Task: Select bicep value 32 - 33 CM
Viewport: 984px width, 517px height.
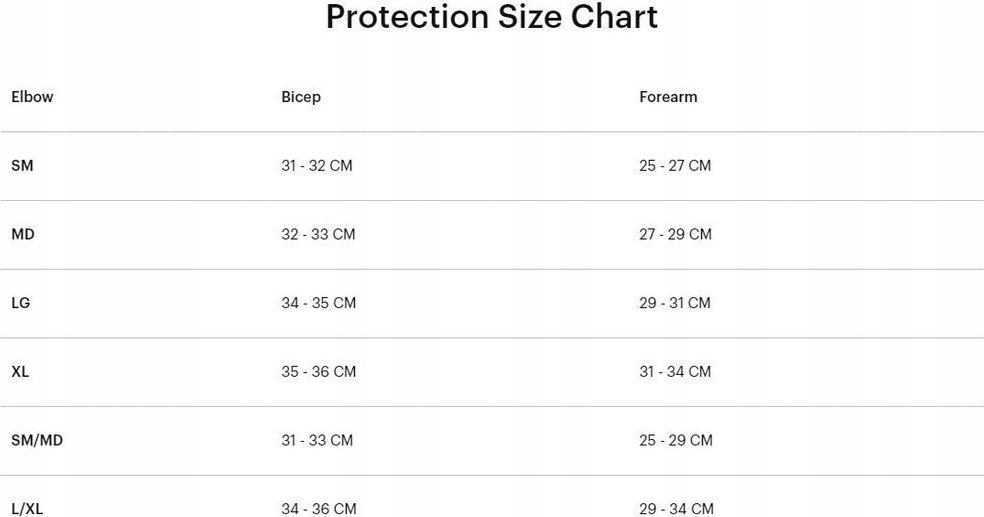Action: coord(318,234)
